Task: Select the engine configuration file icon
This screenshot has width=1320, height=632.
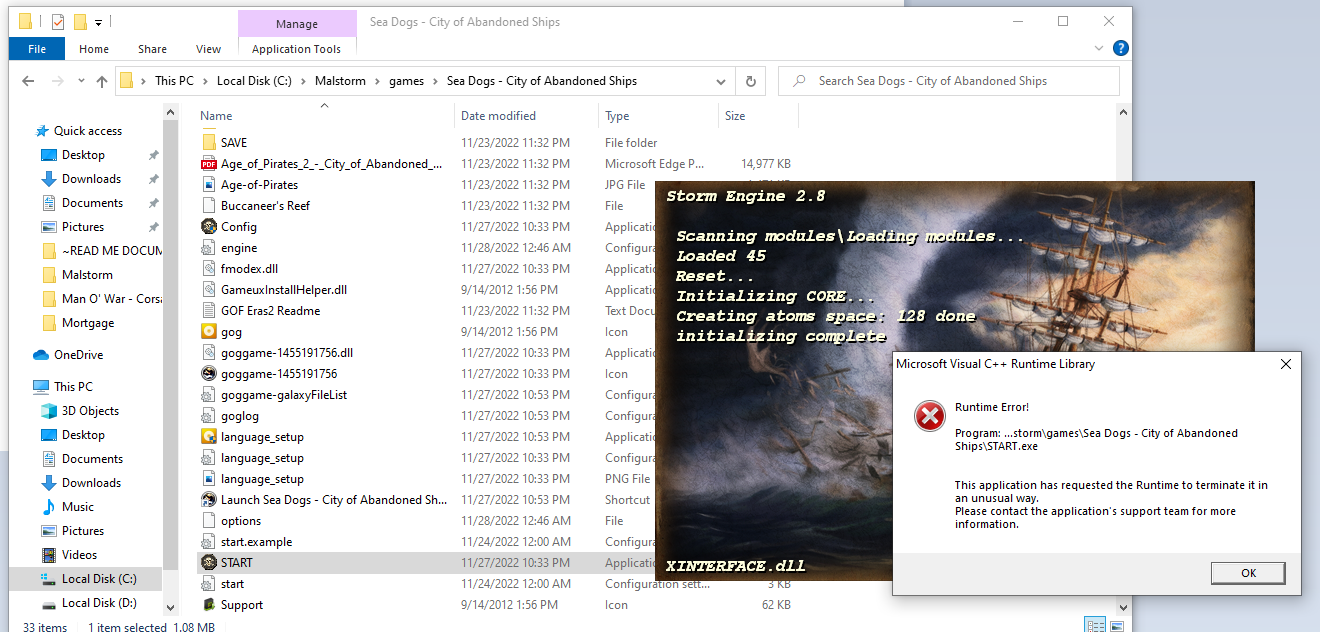Action: pyautogui.click(x=209, y=248)
